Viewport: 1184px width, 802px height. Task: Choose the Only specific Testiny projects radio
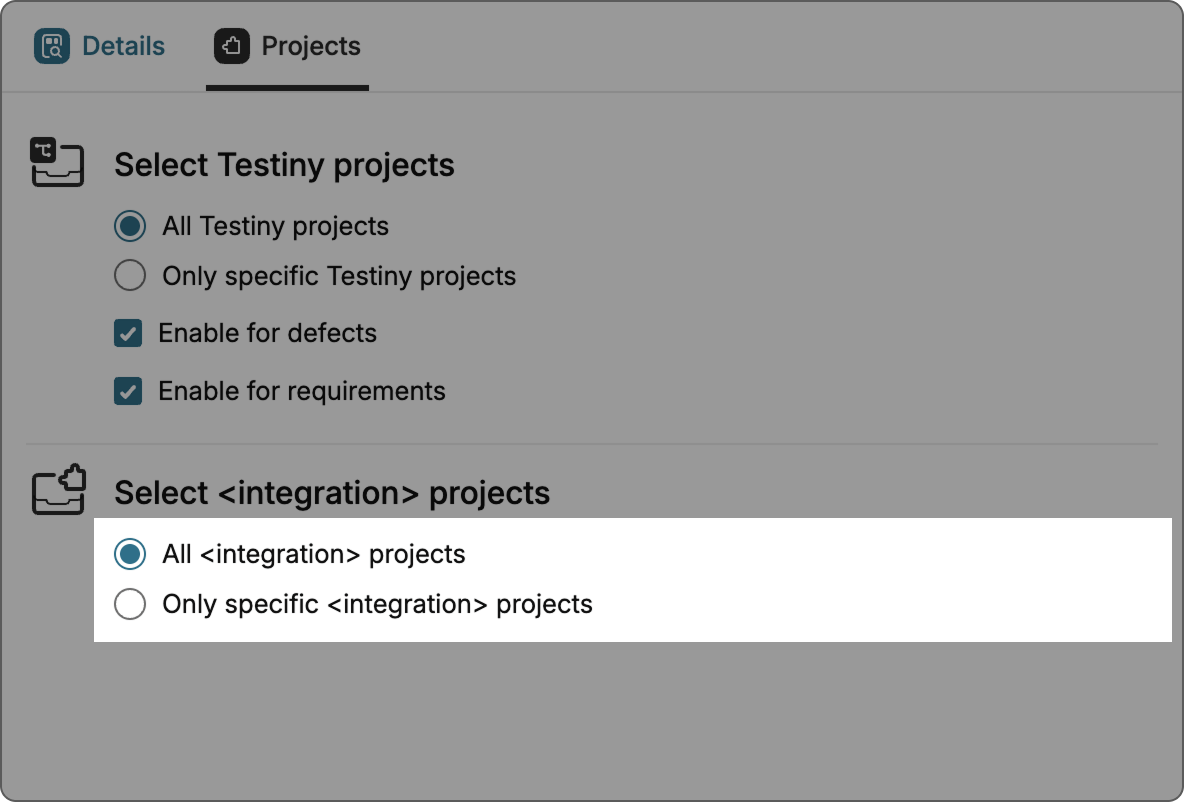130,275
